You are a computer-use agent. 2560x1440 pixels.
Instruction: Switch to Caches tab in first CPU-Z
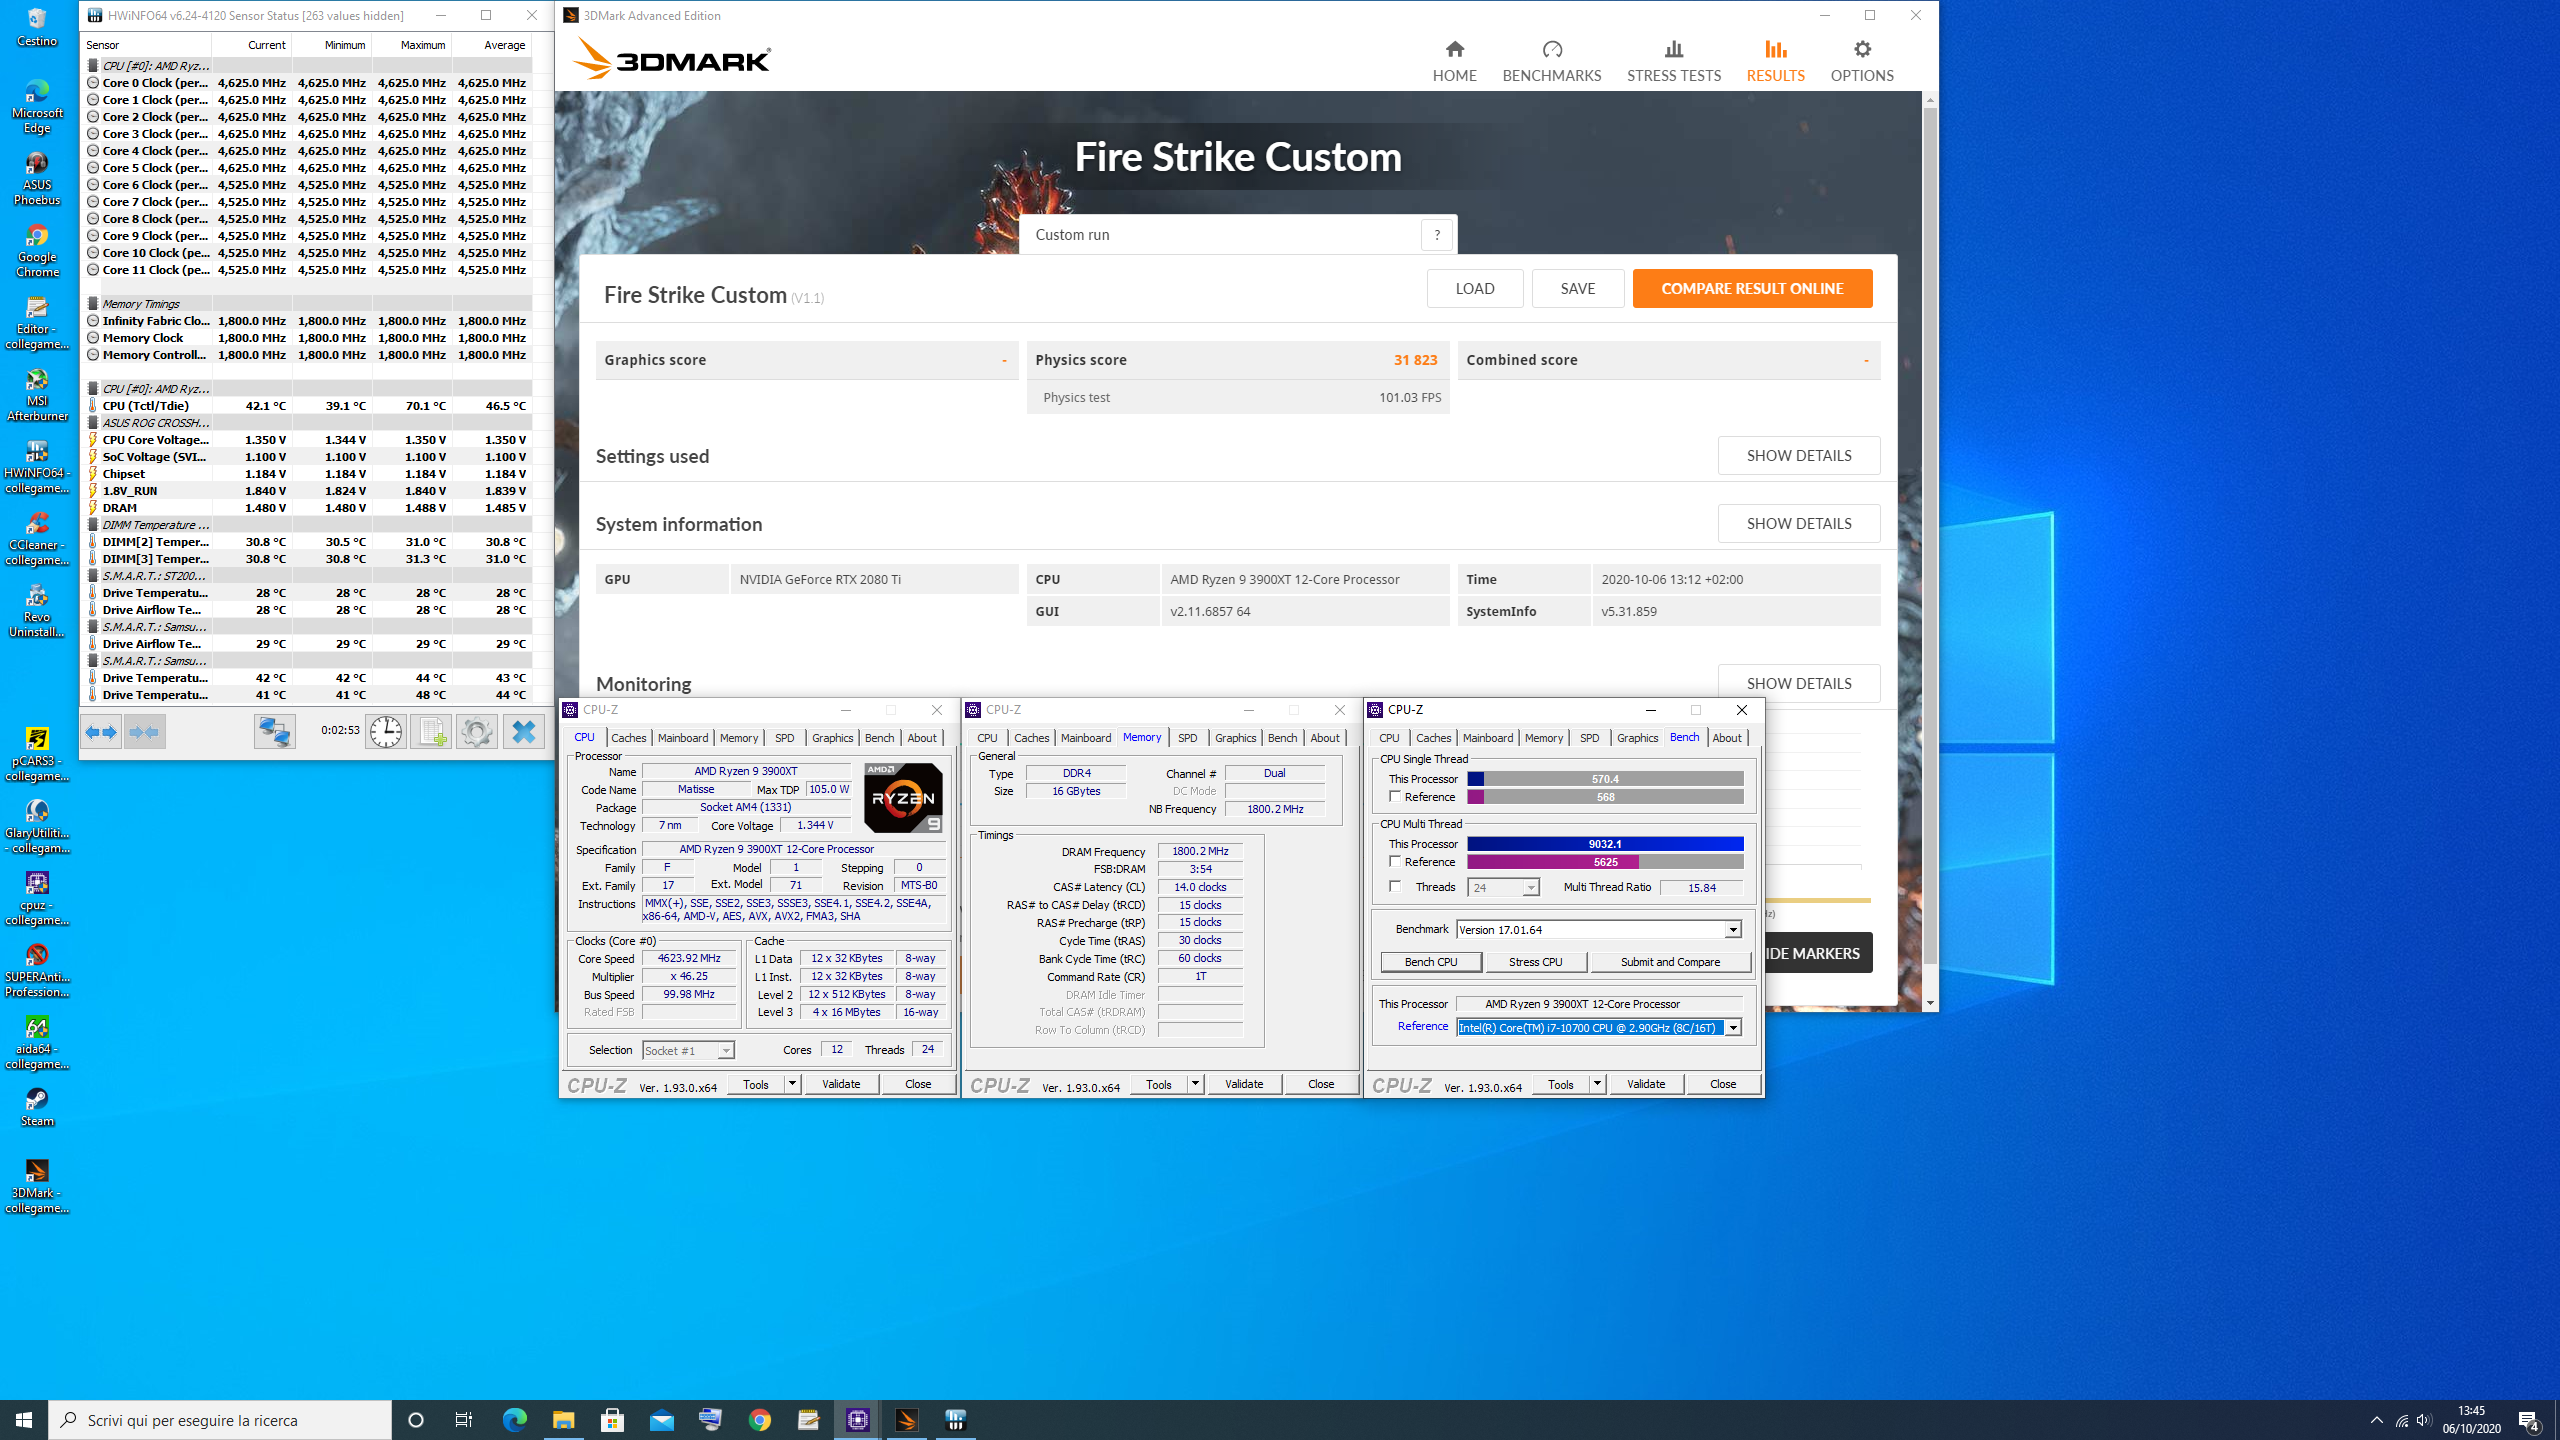[x=629, y=738]
